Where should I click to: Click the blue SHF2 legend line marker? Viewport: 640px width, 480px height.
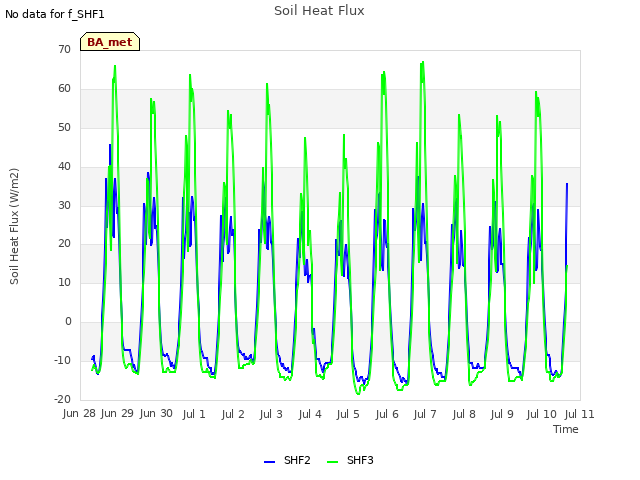269,462
